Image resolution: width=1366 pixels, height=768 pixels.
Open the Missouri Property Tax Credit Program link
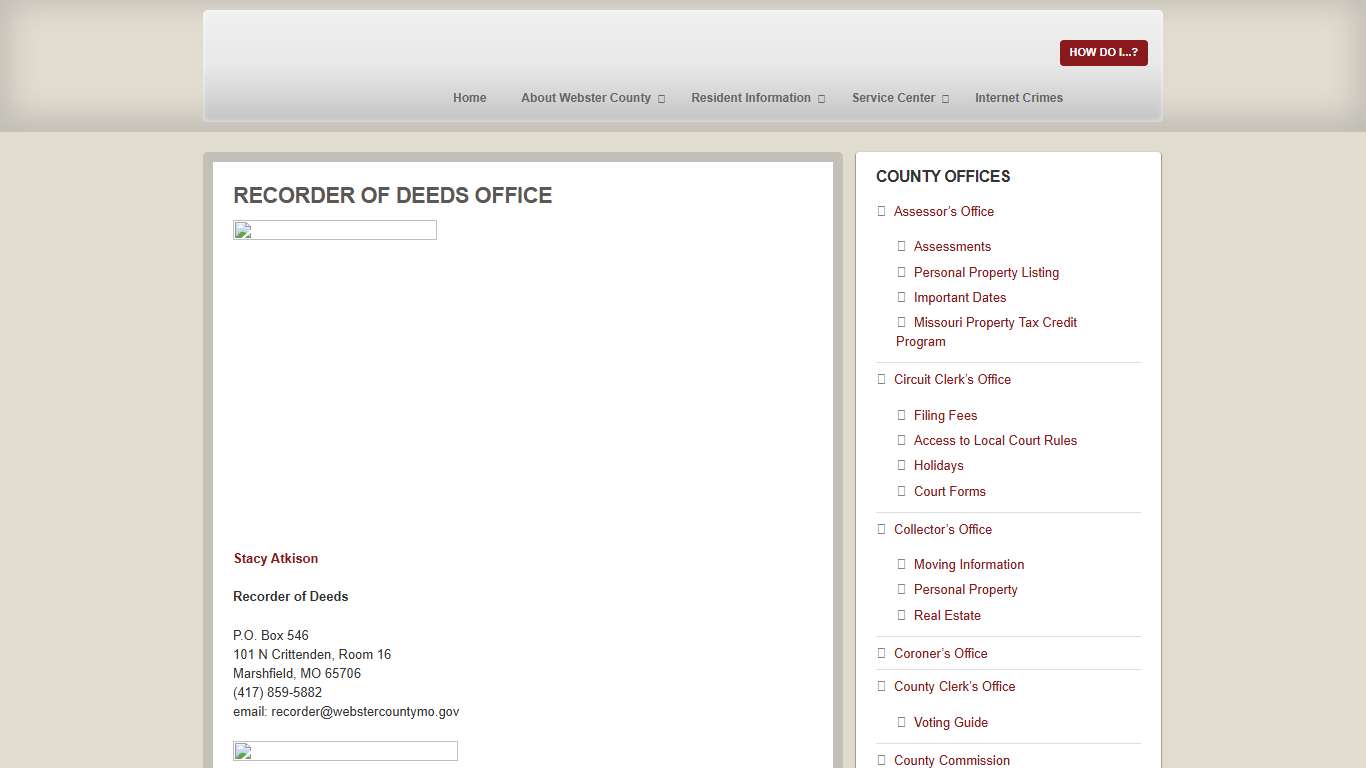(x=995, y=322)
